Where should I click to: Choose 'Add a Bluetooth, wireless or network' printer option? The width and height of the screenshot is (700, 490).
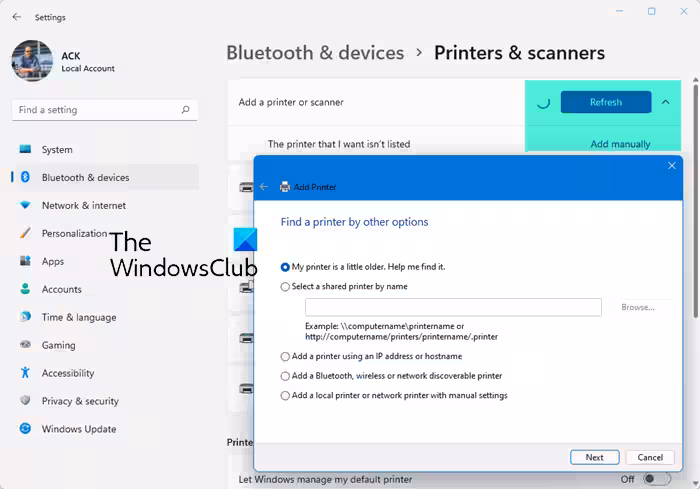point(285,376)
